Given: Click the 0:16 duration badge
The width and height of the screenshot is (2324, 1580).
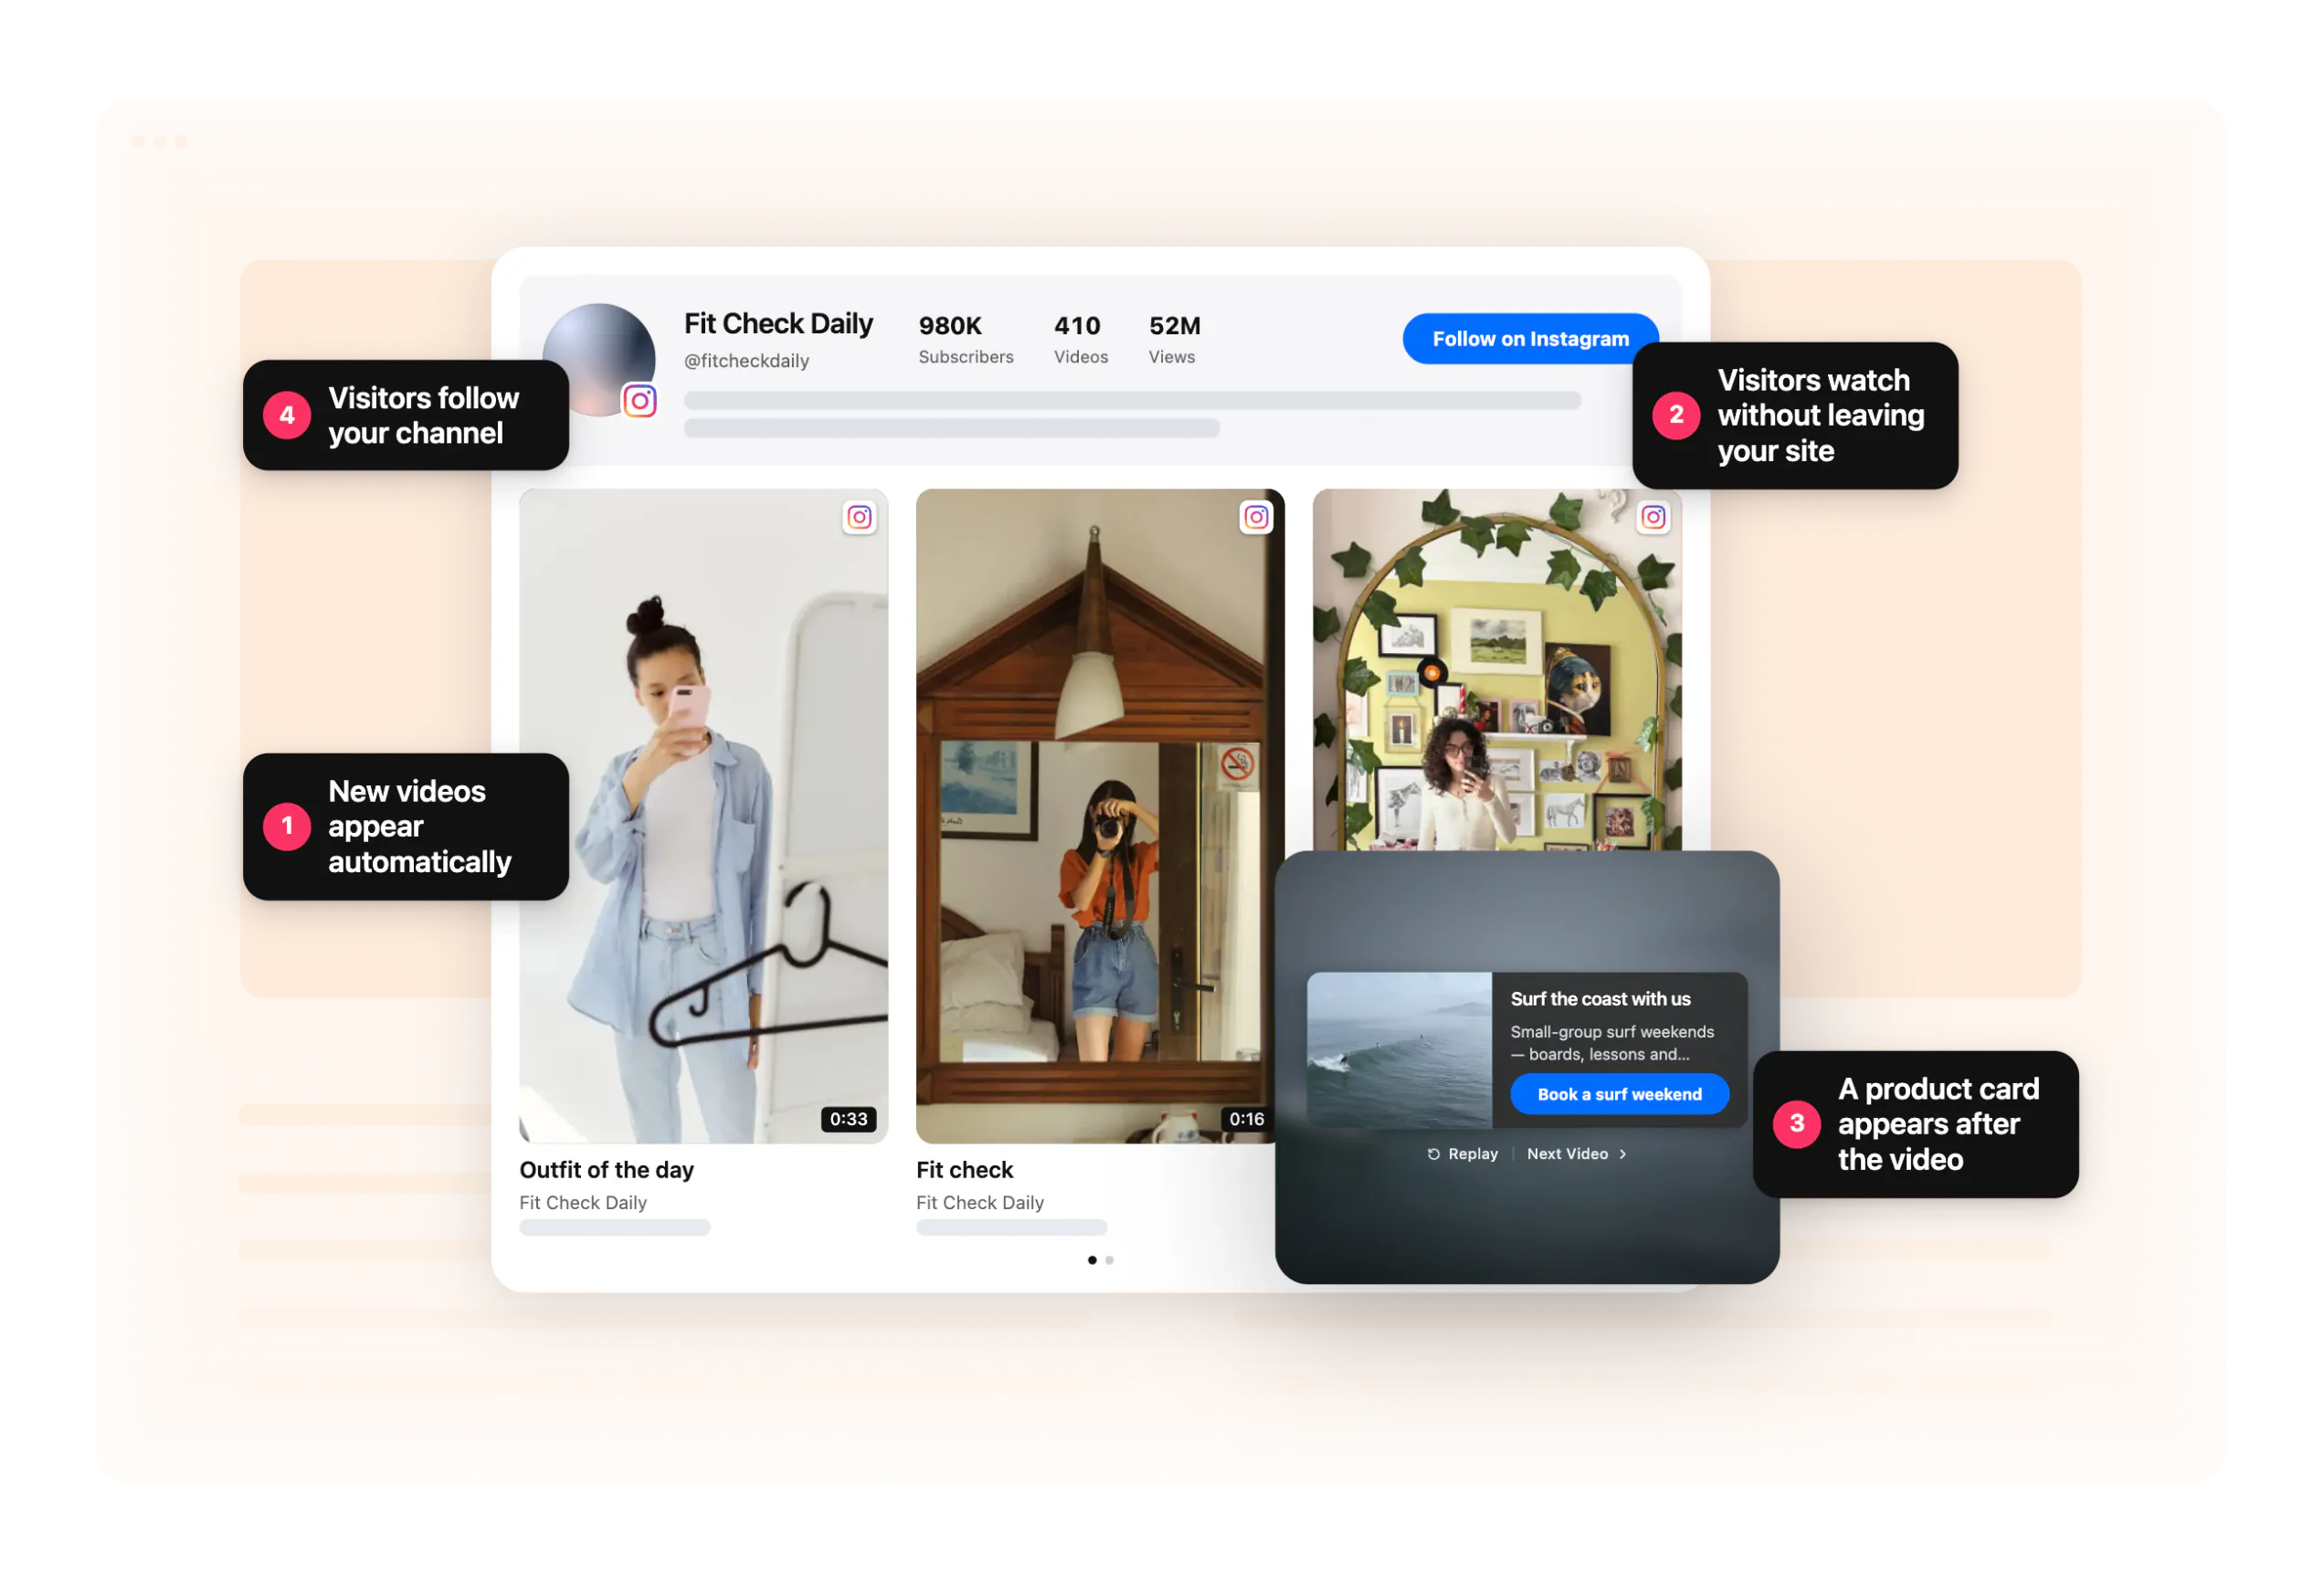Looking at the screenshot, I should 1246,1119.
